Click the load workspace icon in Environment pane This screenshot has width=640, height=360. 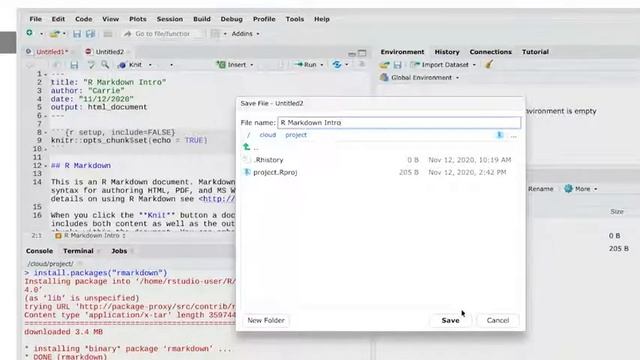coord(384,65)
